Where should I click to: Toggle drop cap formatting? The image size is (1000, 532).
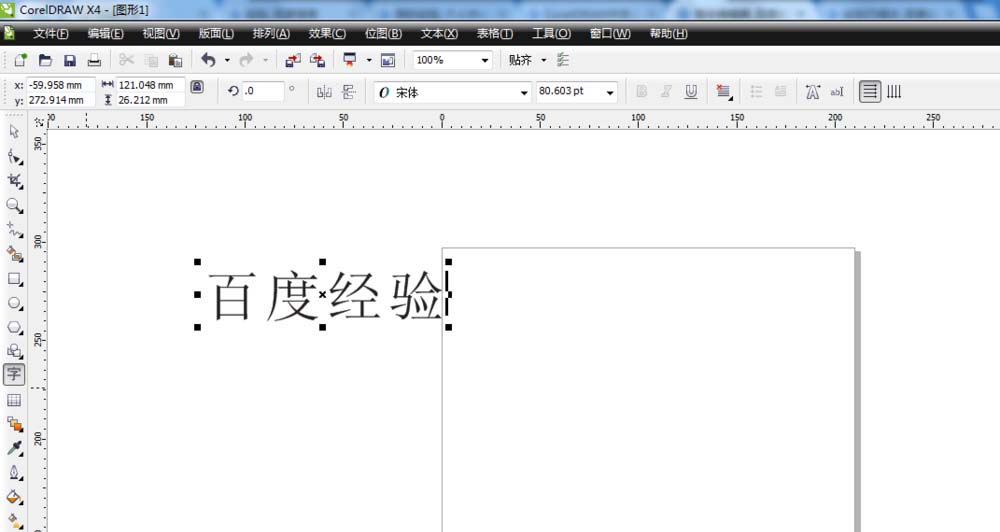tap(781, 92)
